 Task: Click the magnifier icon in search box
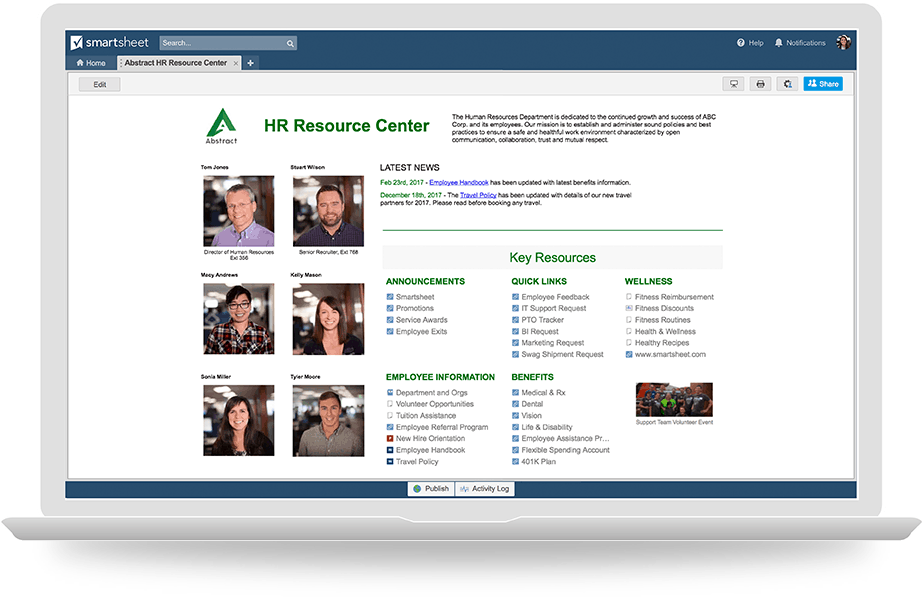tap(290, 44)
